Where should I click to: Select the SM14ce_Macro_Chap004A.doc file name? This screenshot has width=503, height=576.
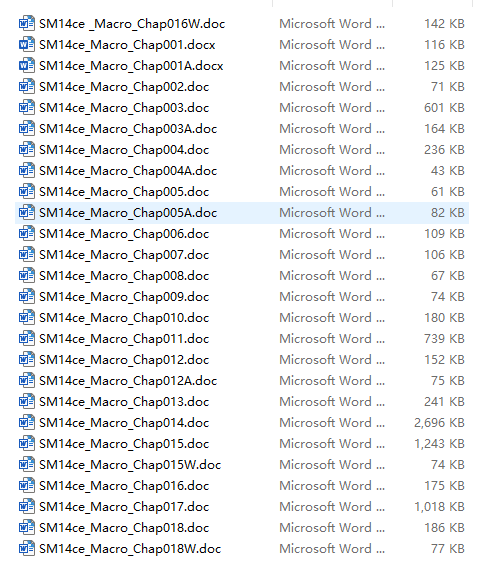[128, 171]
